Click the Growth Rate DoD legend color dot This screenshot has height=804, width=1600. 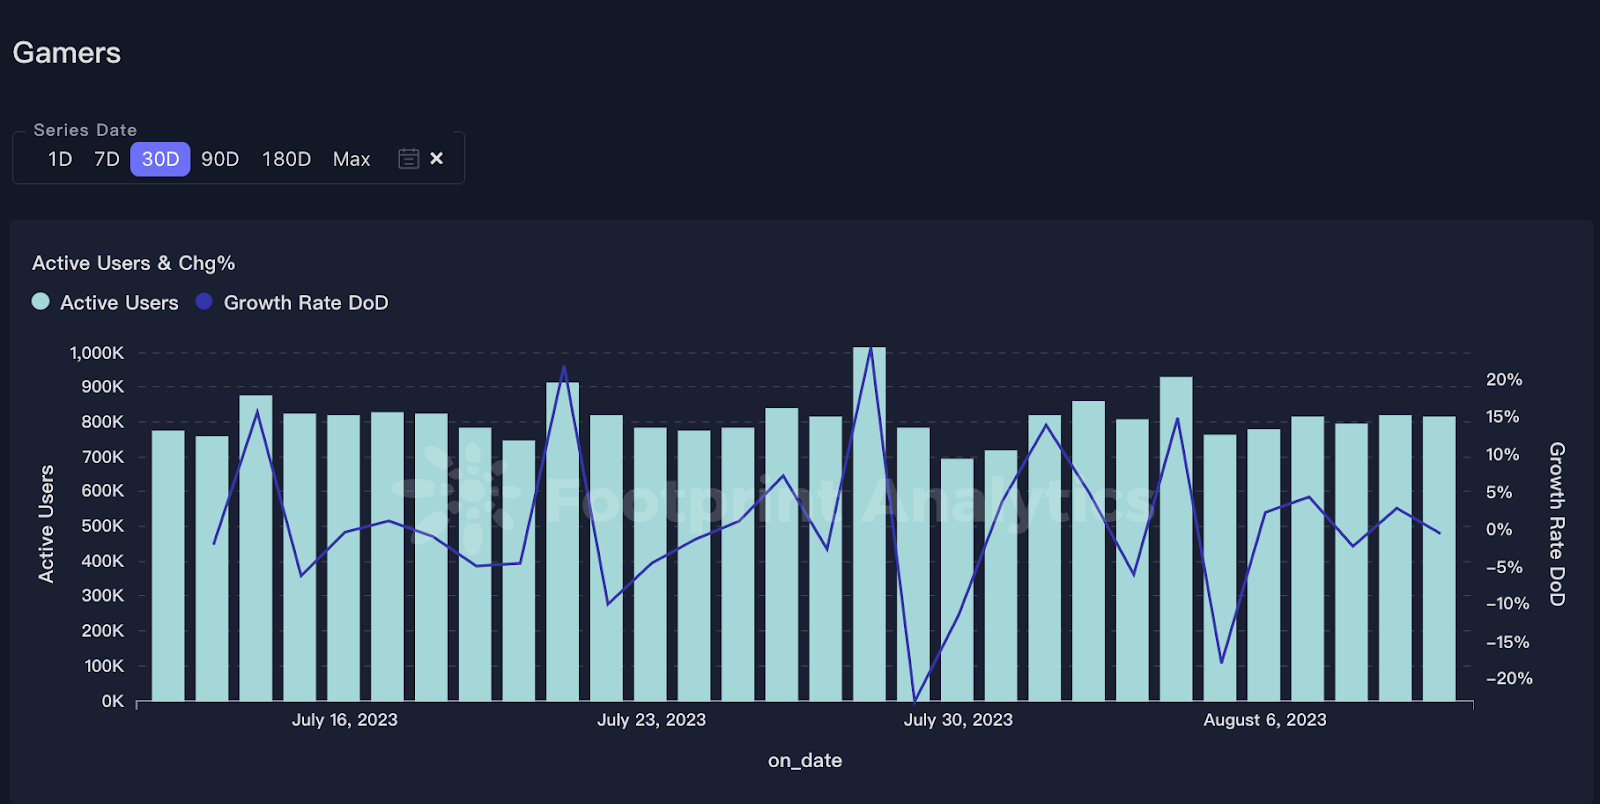point(204,301)
